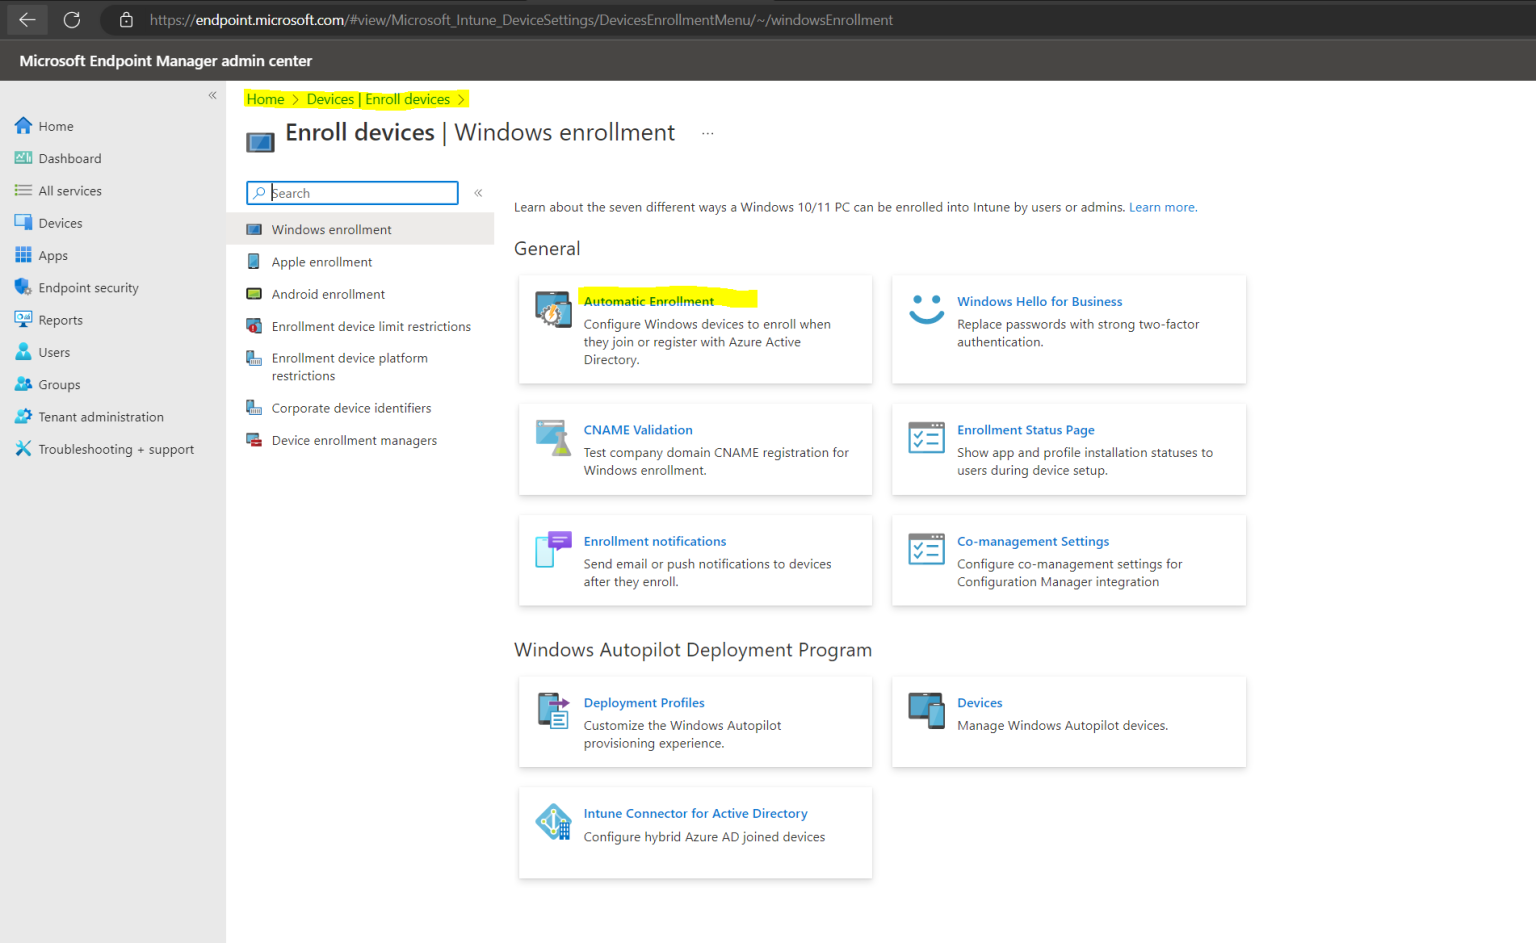Open the ellipsis menu next to page title
1536x943 pixels.
pyautogui.click(x=708, y=133)
